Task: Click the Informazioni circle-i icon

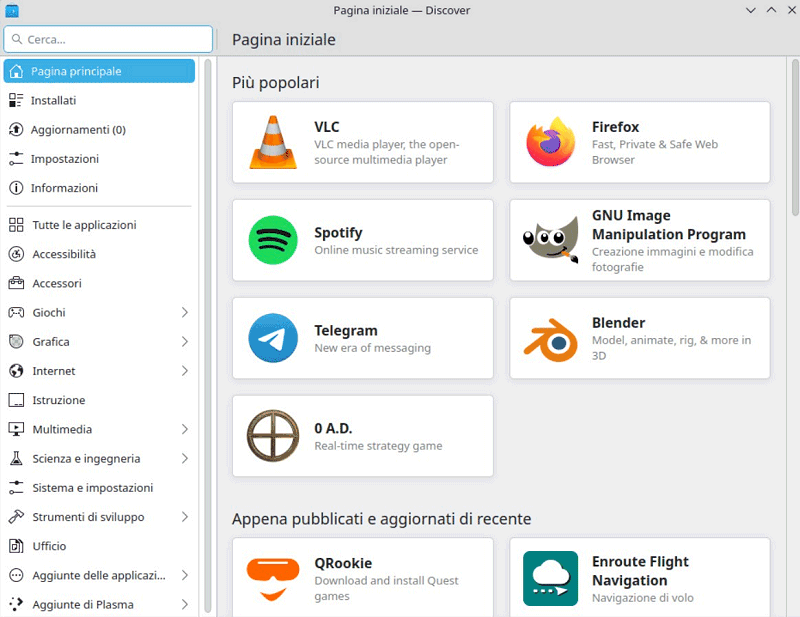Action: tap(16, 188)
